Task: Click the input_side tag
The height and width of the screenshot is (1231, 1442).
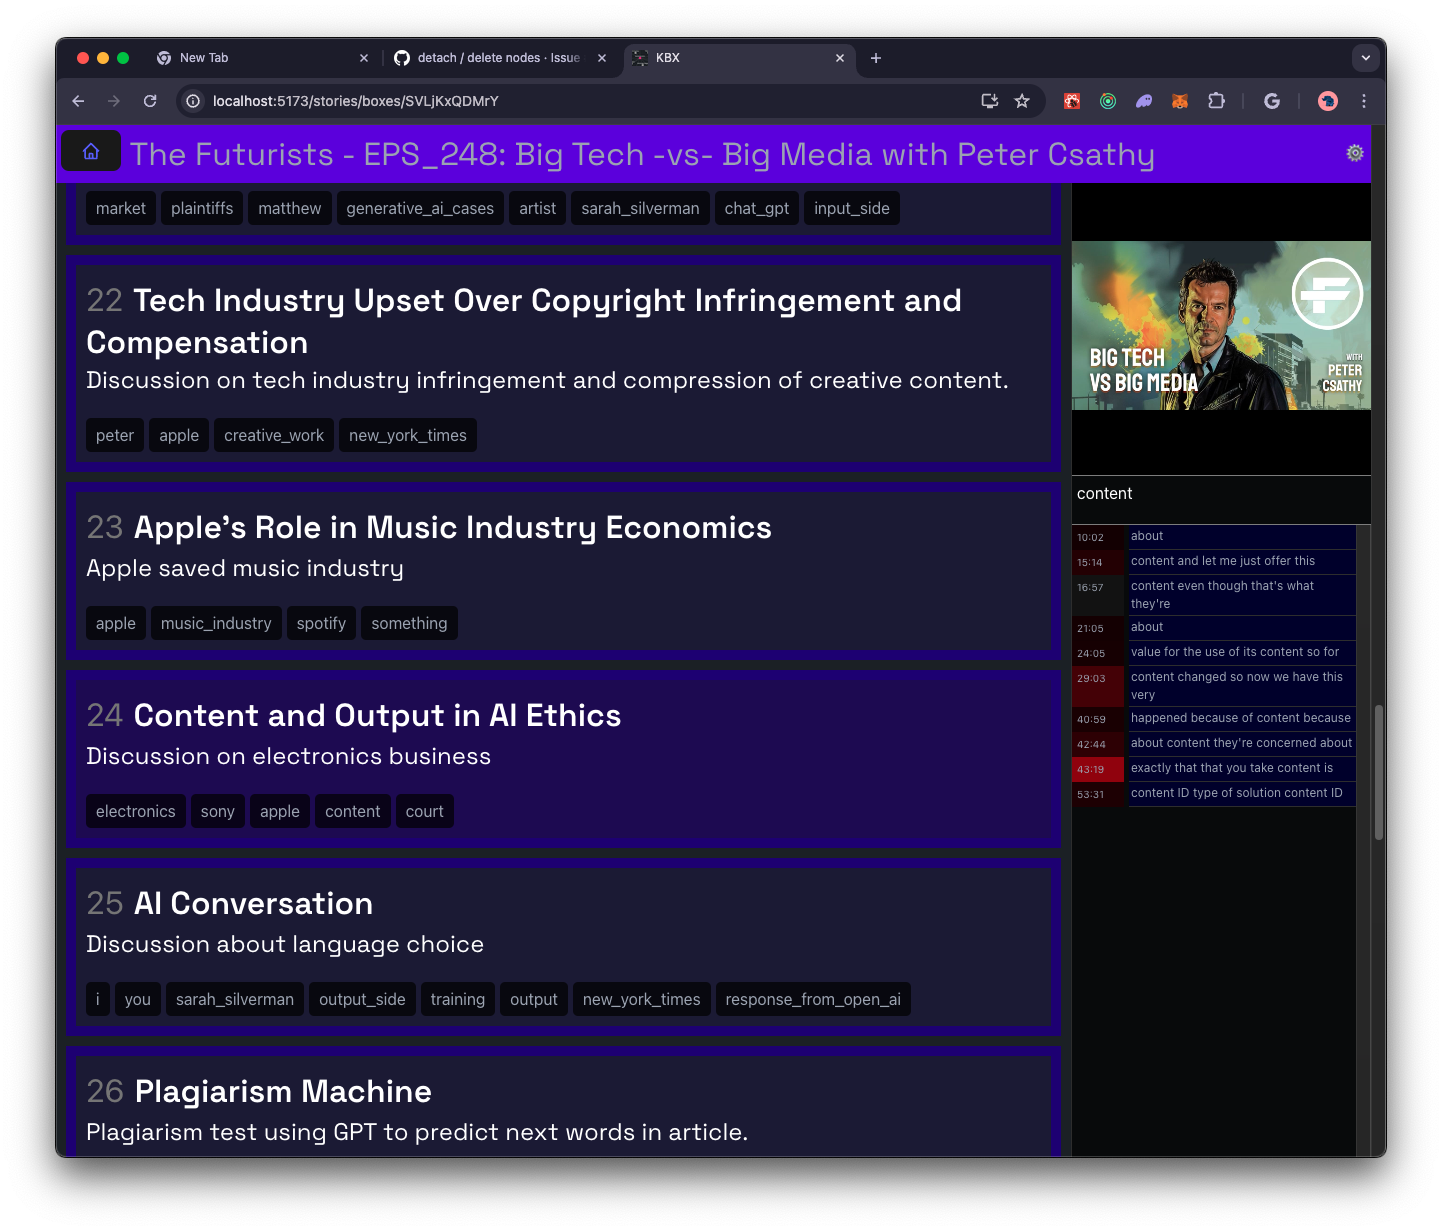Action: 852,208
